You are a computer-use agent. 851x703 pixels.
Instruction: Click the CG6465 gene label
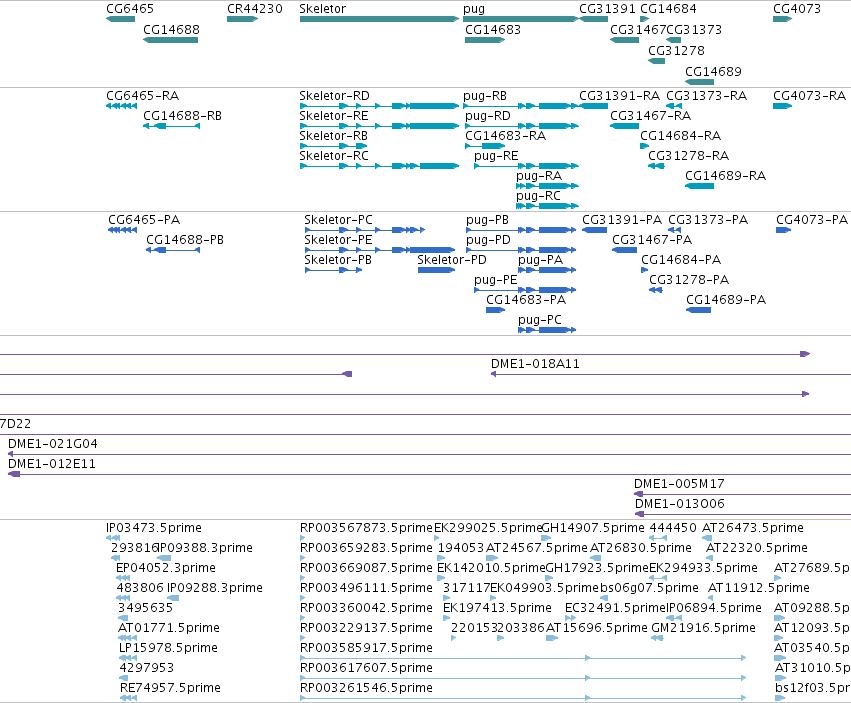pos(130,9)
